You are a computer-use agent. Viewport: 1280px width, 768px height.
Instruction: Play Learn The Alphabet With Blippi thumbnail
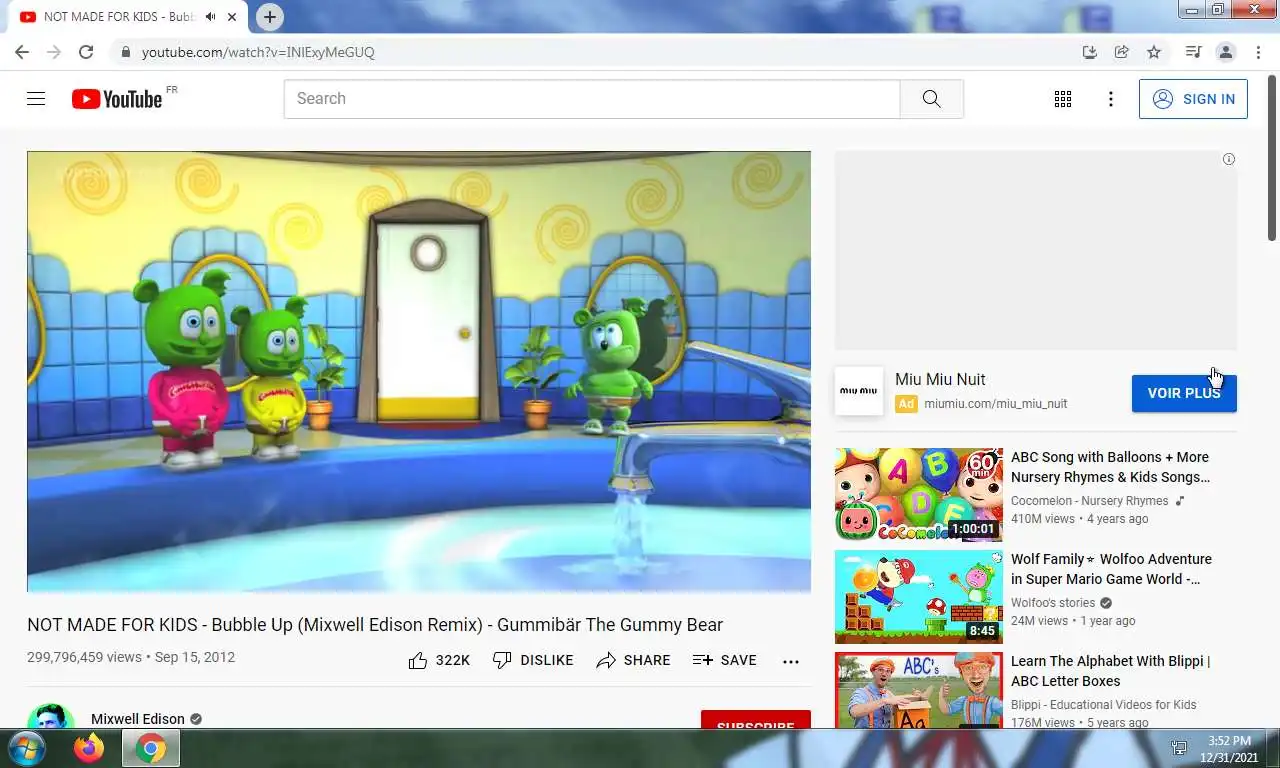pos(919,690)
